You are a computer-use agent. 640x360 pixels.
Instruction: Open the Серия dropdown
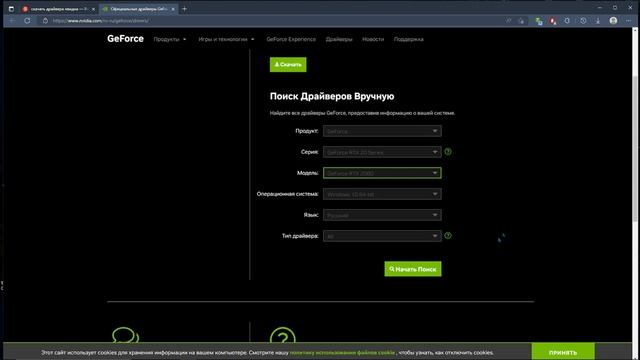(x=382, y=152)
